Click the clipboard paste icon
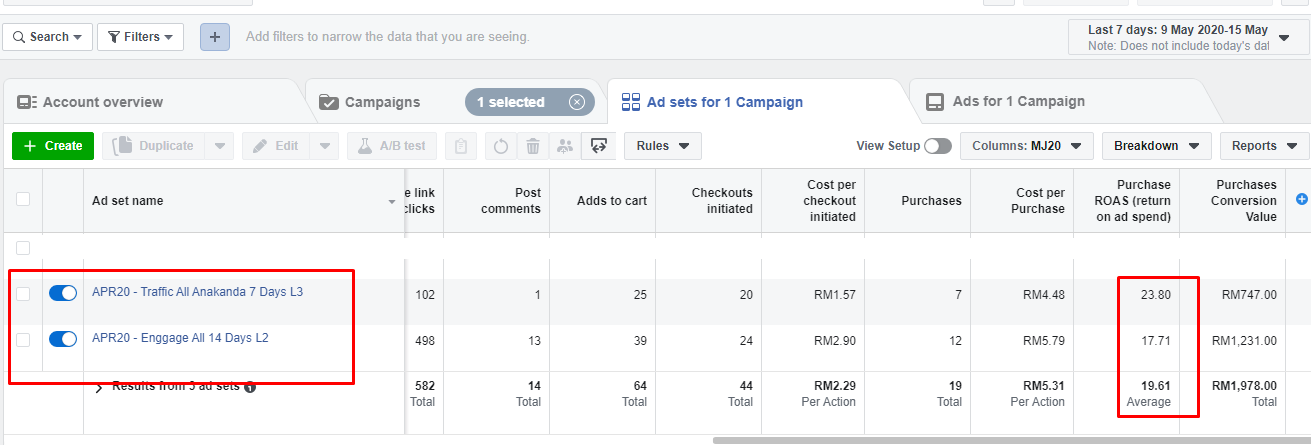 pos(461,146)
